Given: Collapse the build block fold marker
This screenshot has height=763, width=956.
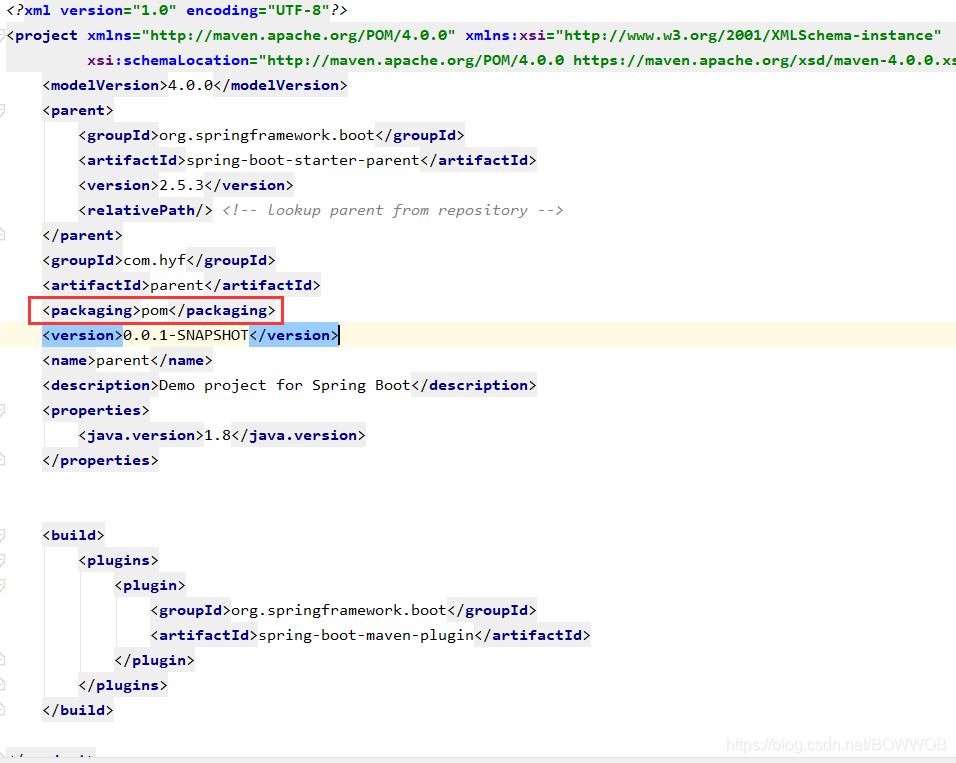Looking at the screenshot, I should coord(2,536).
